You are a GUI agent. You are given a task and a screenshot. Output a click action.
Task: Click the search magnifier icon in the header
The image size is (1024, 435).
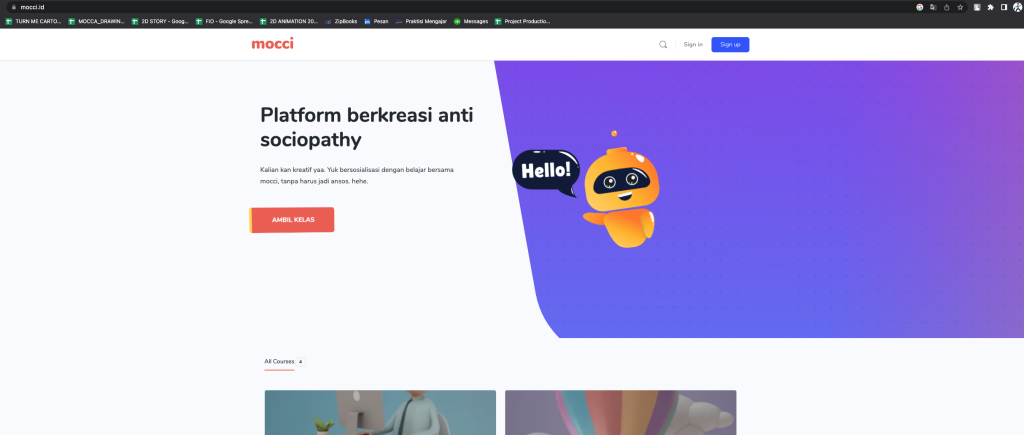click(x=663, y=44)
